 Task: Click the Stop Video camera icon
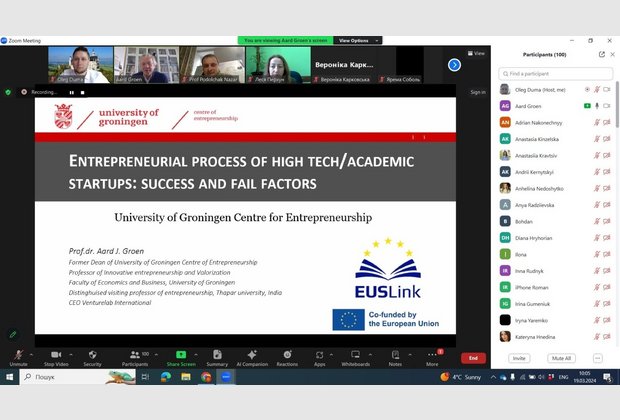[56, 354]
